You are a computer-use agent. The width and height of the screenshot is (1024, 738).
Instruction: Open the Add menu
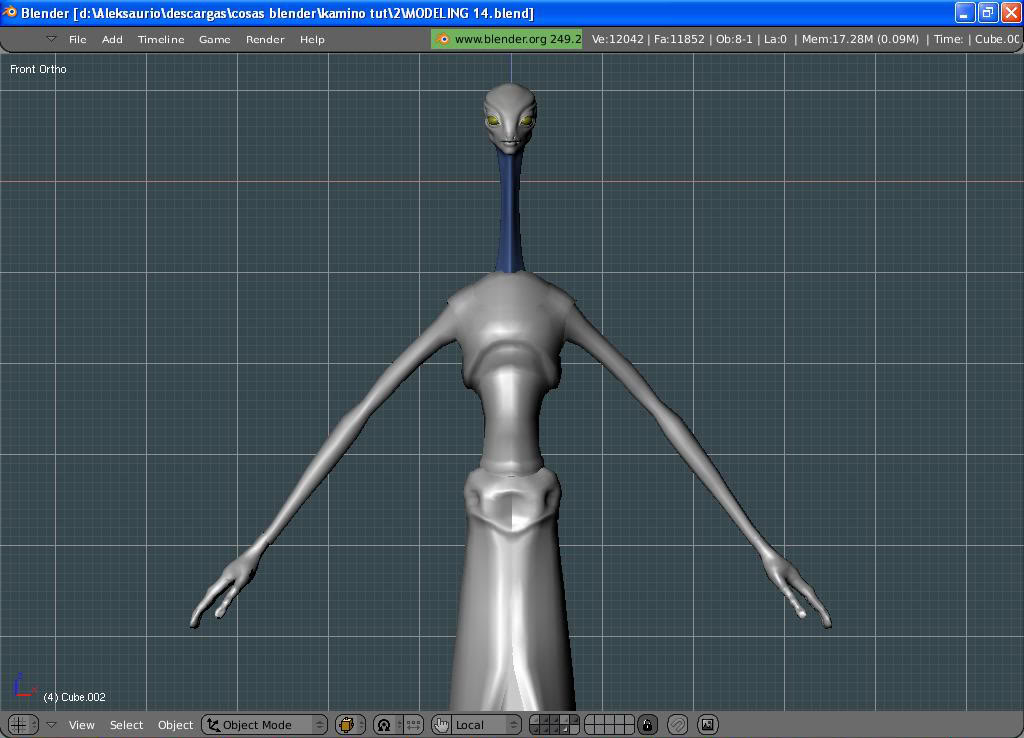coord(112,39)
